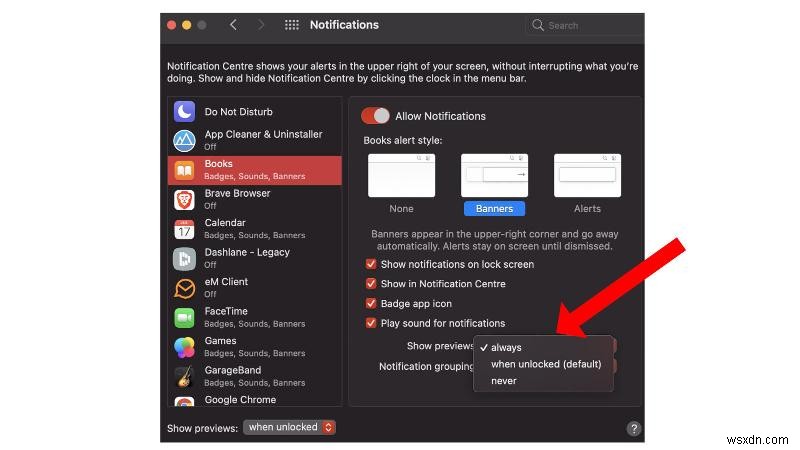Uncheck Show in Notification Centre
800x450 pixels.
[371, 284]
